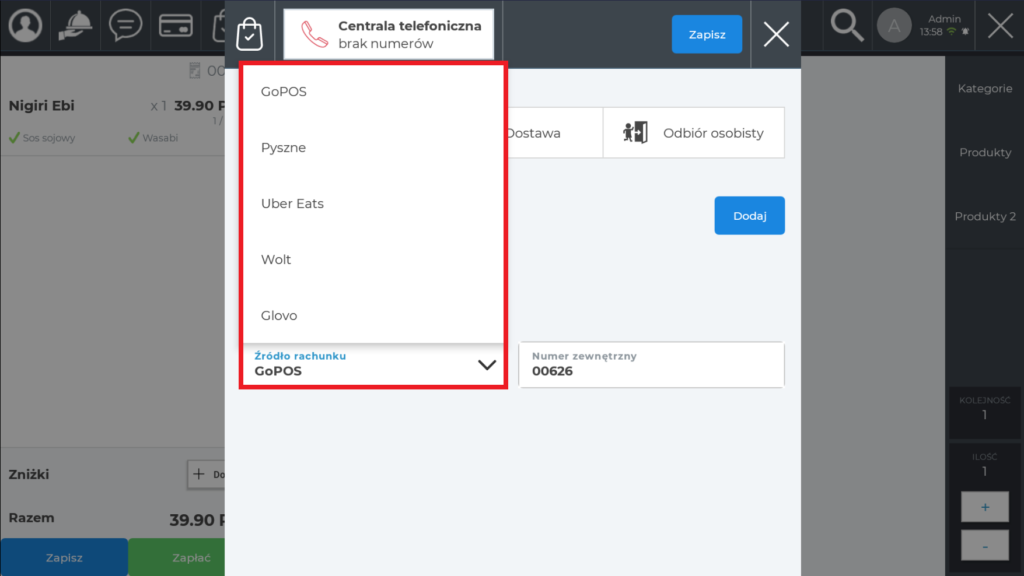
Task: Open the Produkty sidebar tab
Action: point(985,153)
